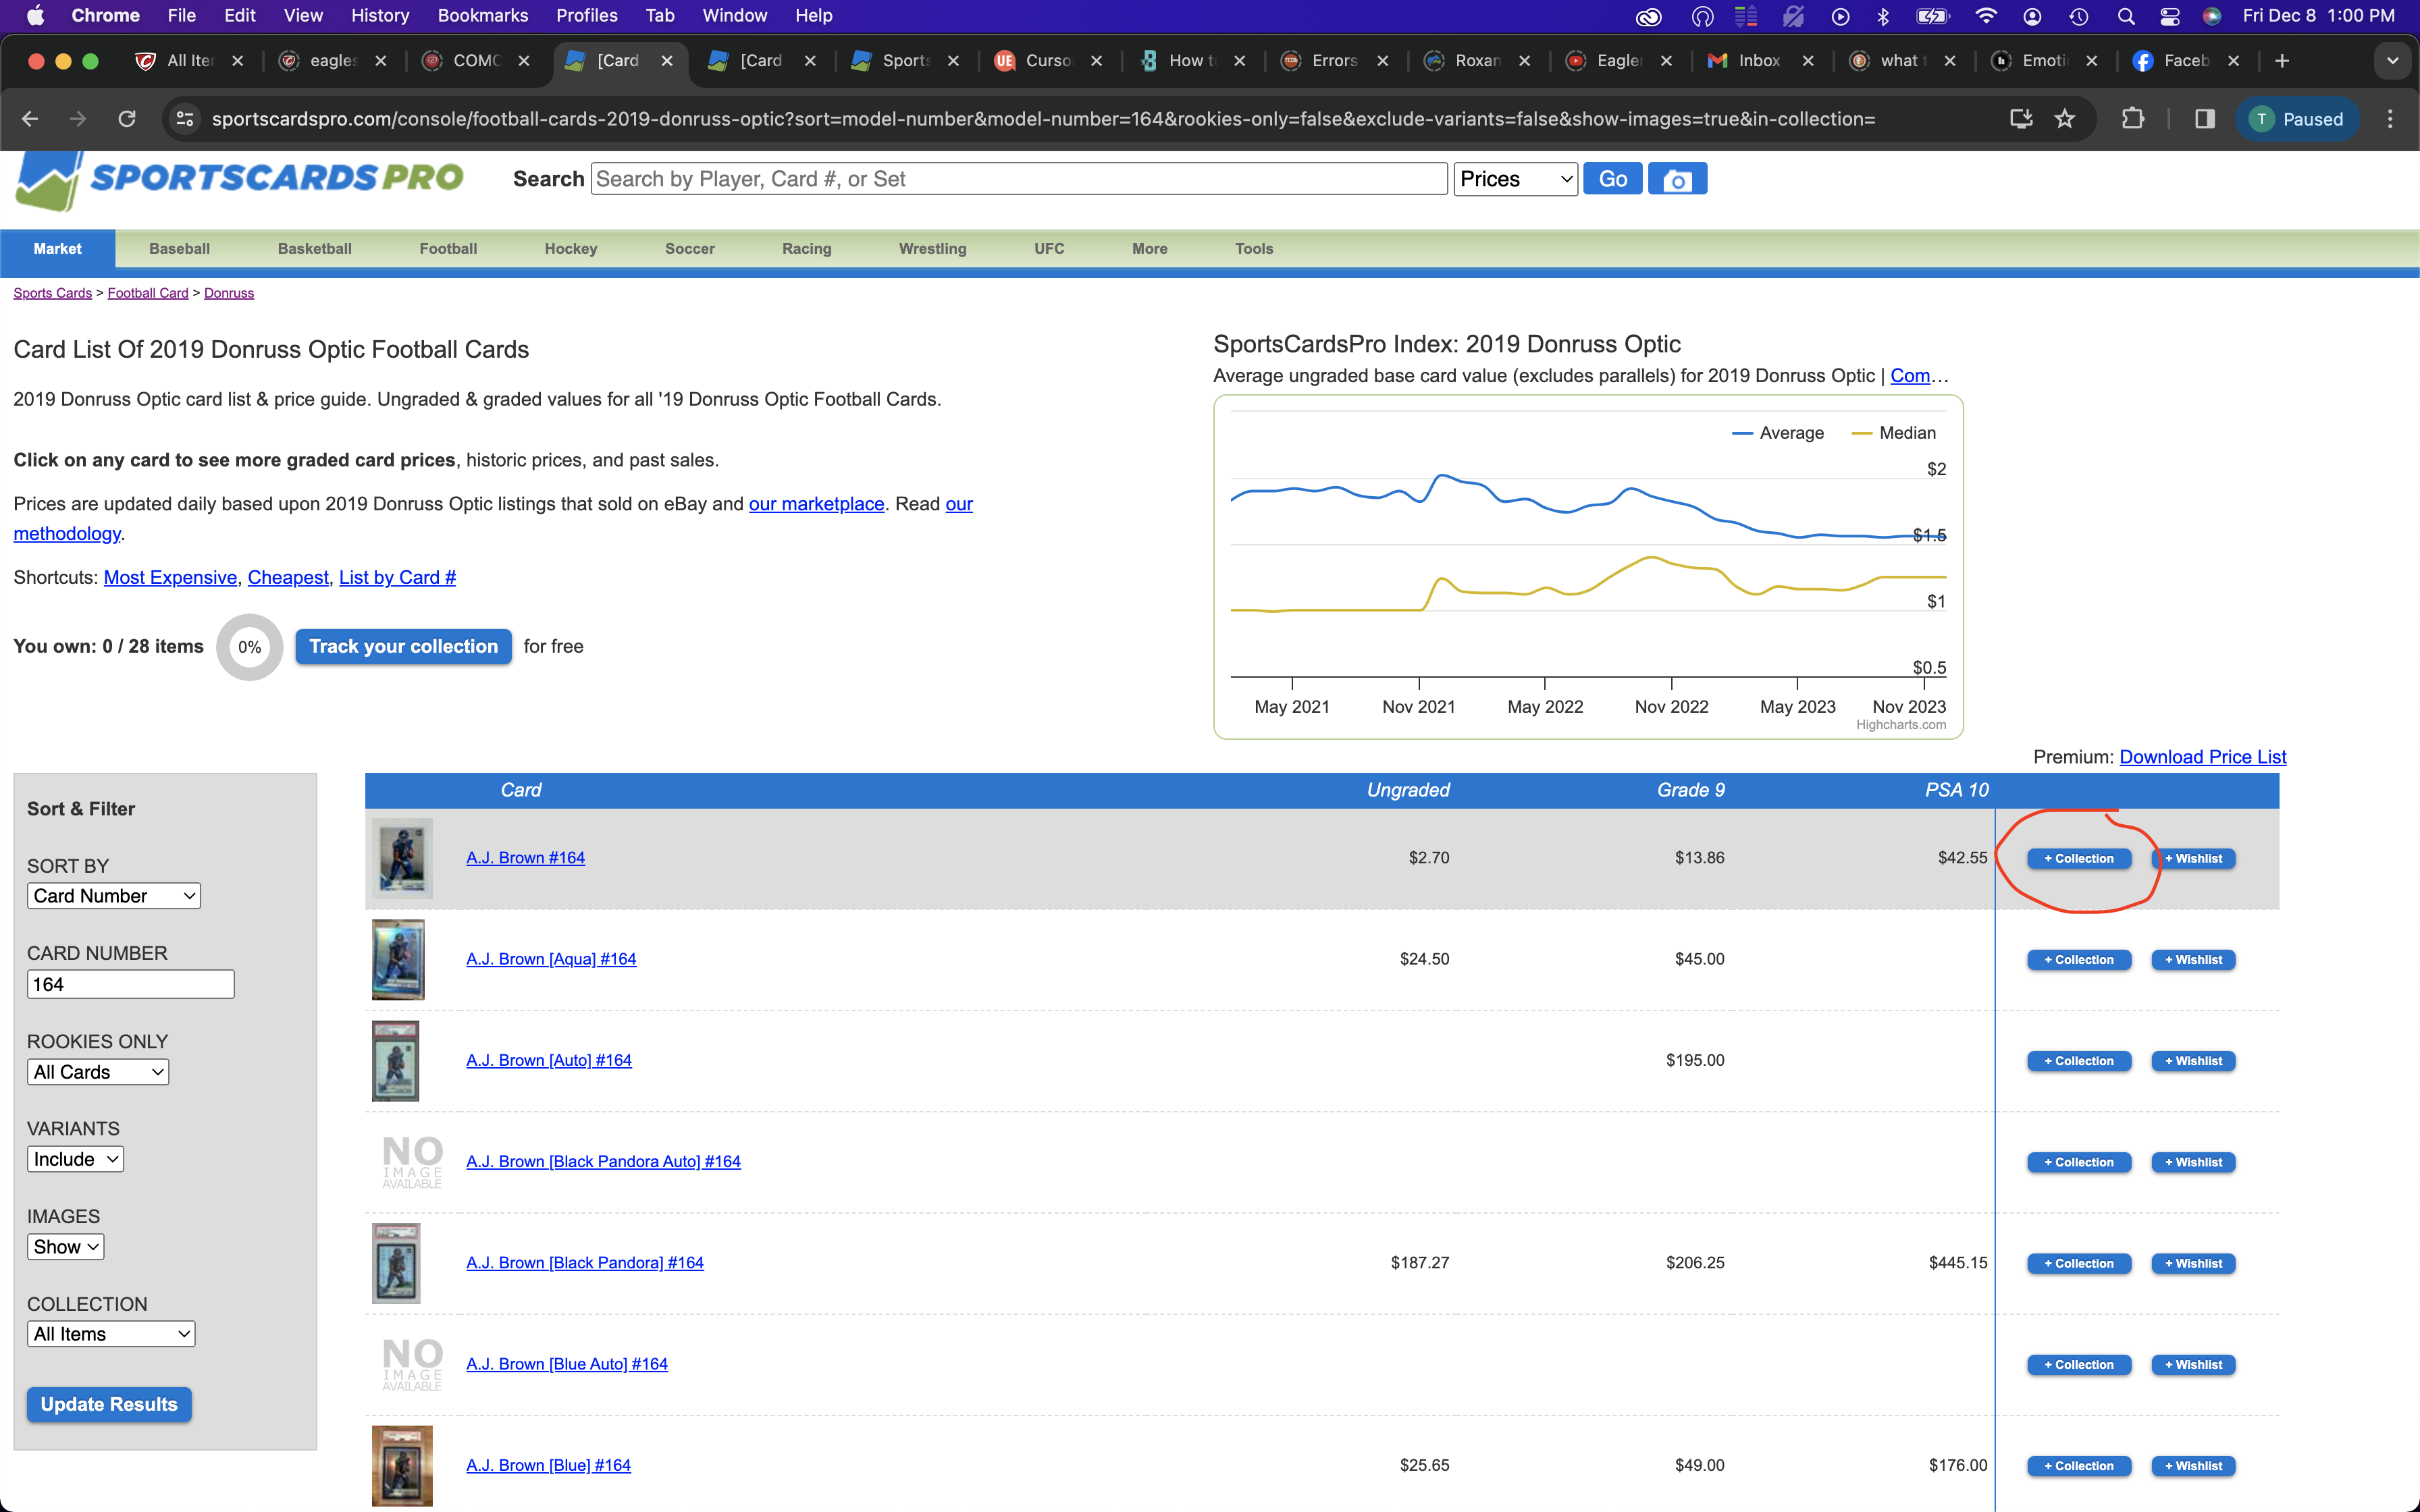Click the browser forward arrow
2420x1512 pixels.
(x=78, y=119)
